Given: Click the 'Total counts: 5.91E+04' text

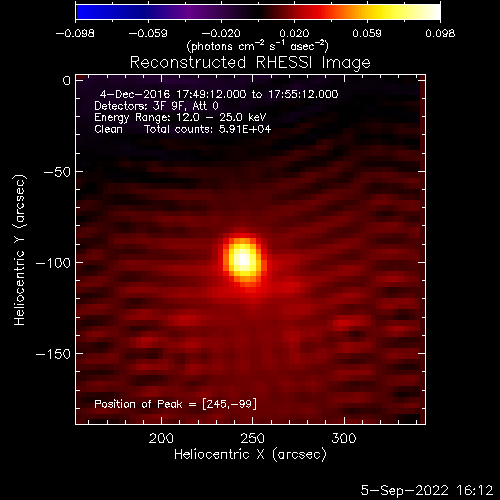Looking at the screenshot, I should 207,129.
